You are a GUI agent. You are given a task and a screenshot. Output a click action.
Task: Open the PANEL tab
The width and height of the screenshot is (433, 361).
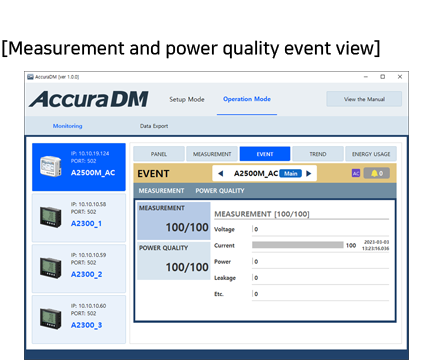click(x=159, y=154)
